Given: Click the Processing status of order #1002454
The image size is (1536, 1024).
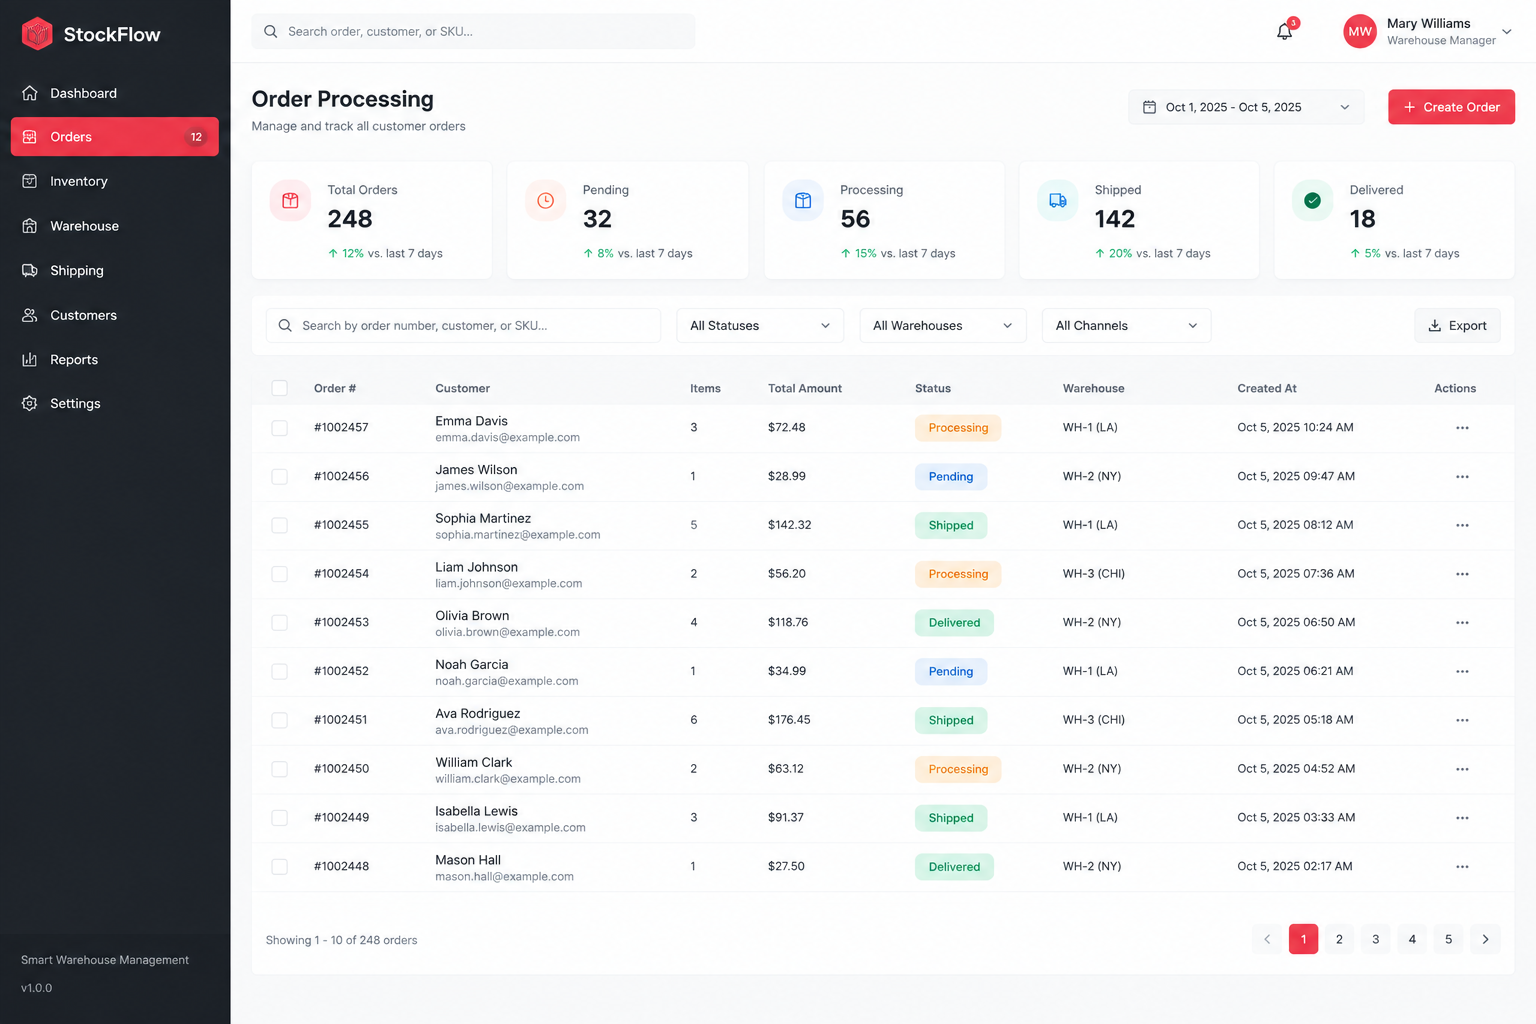Looking at the screenshot, I should coord(958,574).
